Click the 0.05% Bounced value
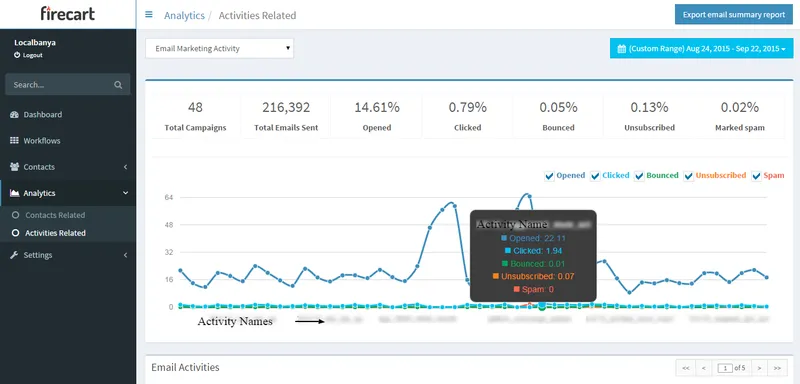This screenshot has width=800, height=384. coord(558,108)
